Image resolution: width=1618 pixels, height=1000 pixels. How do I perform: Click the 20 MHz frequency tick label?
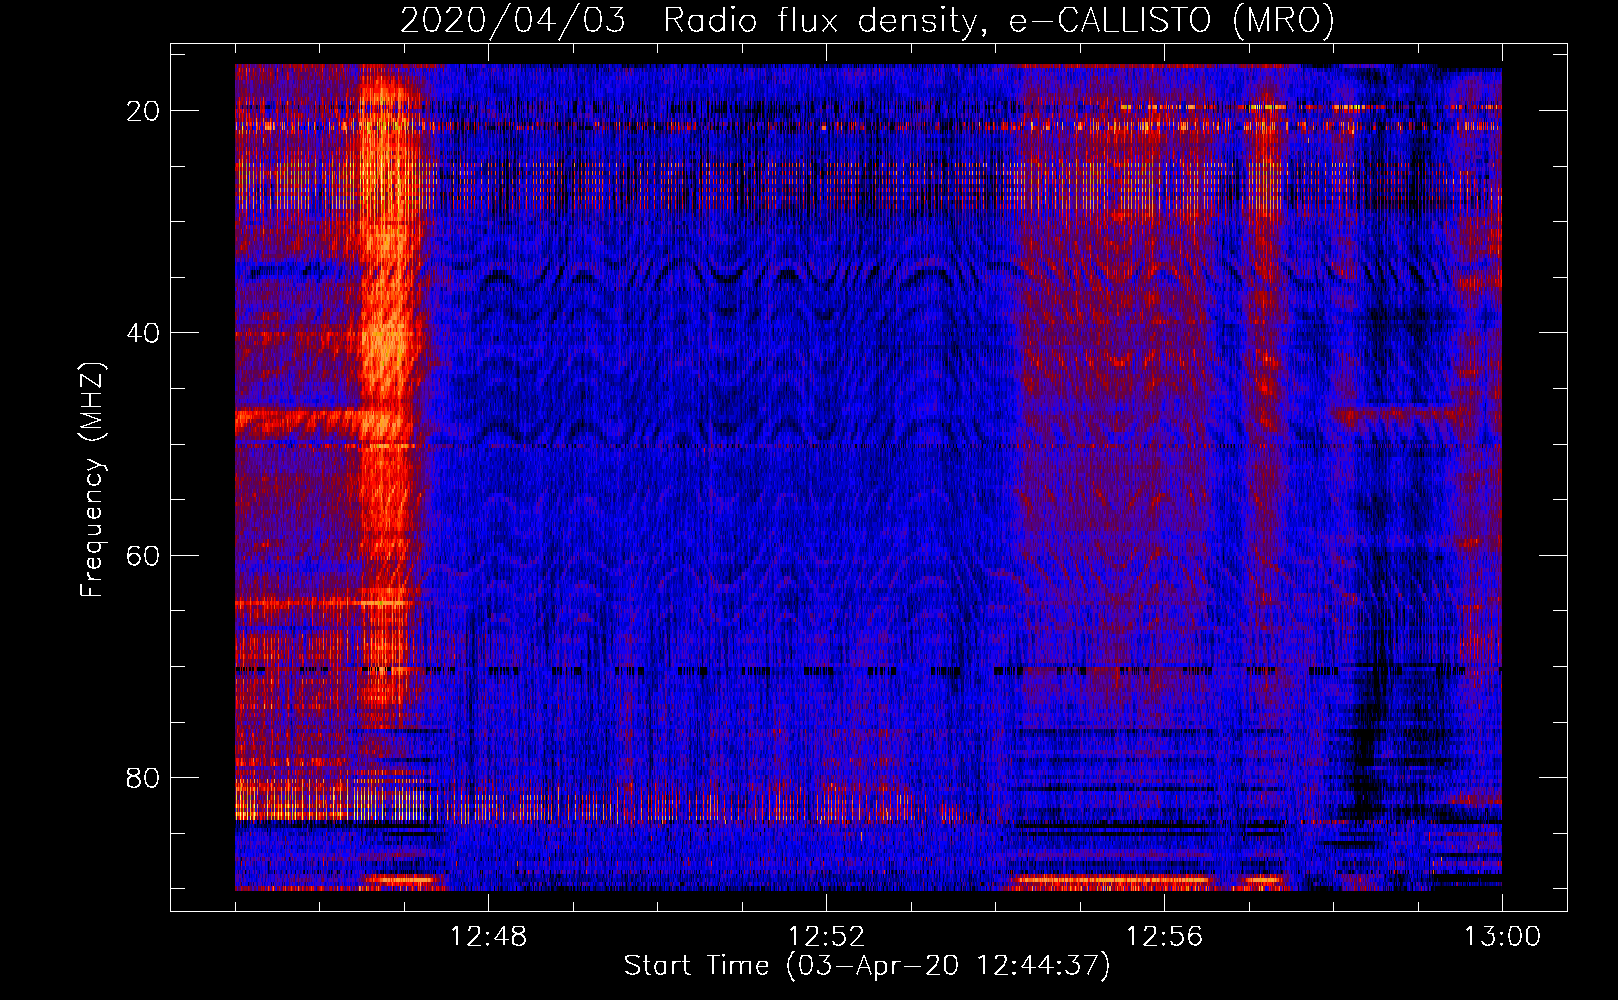[x=143, y=111]
